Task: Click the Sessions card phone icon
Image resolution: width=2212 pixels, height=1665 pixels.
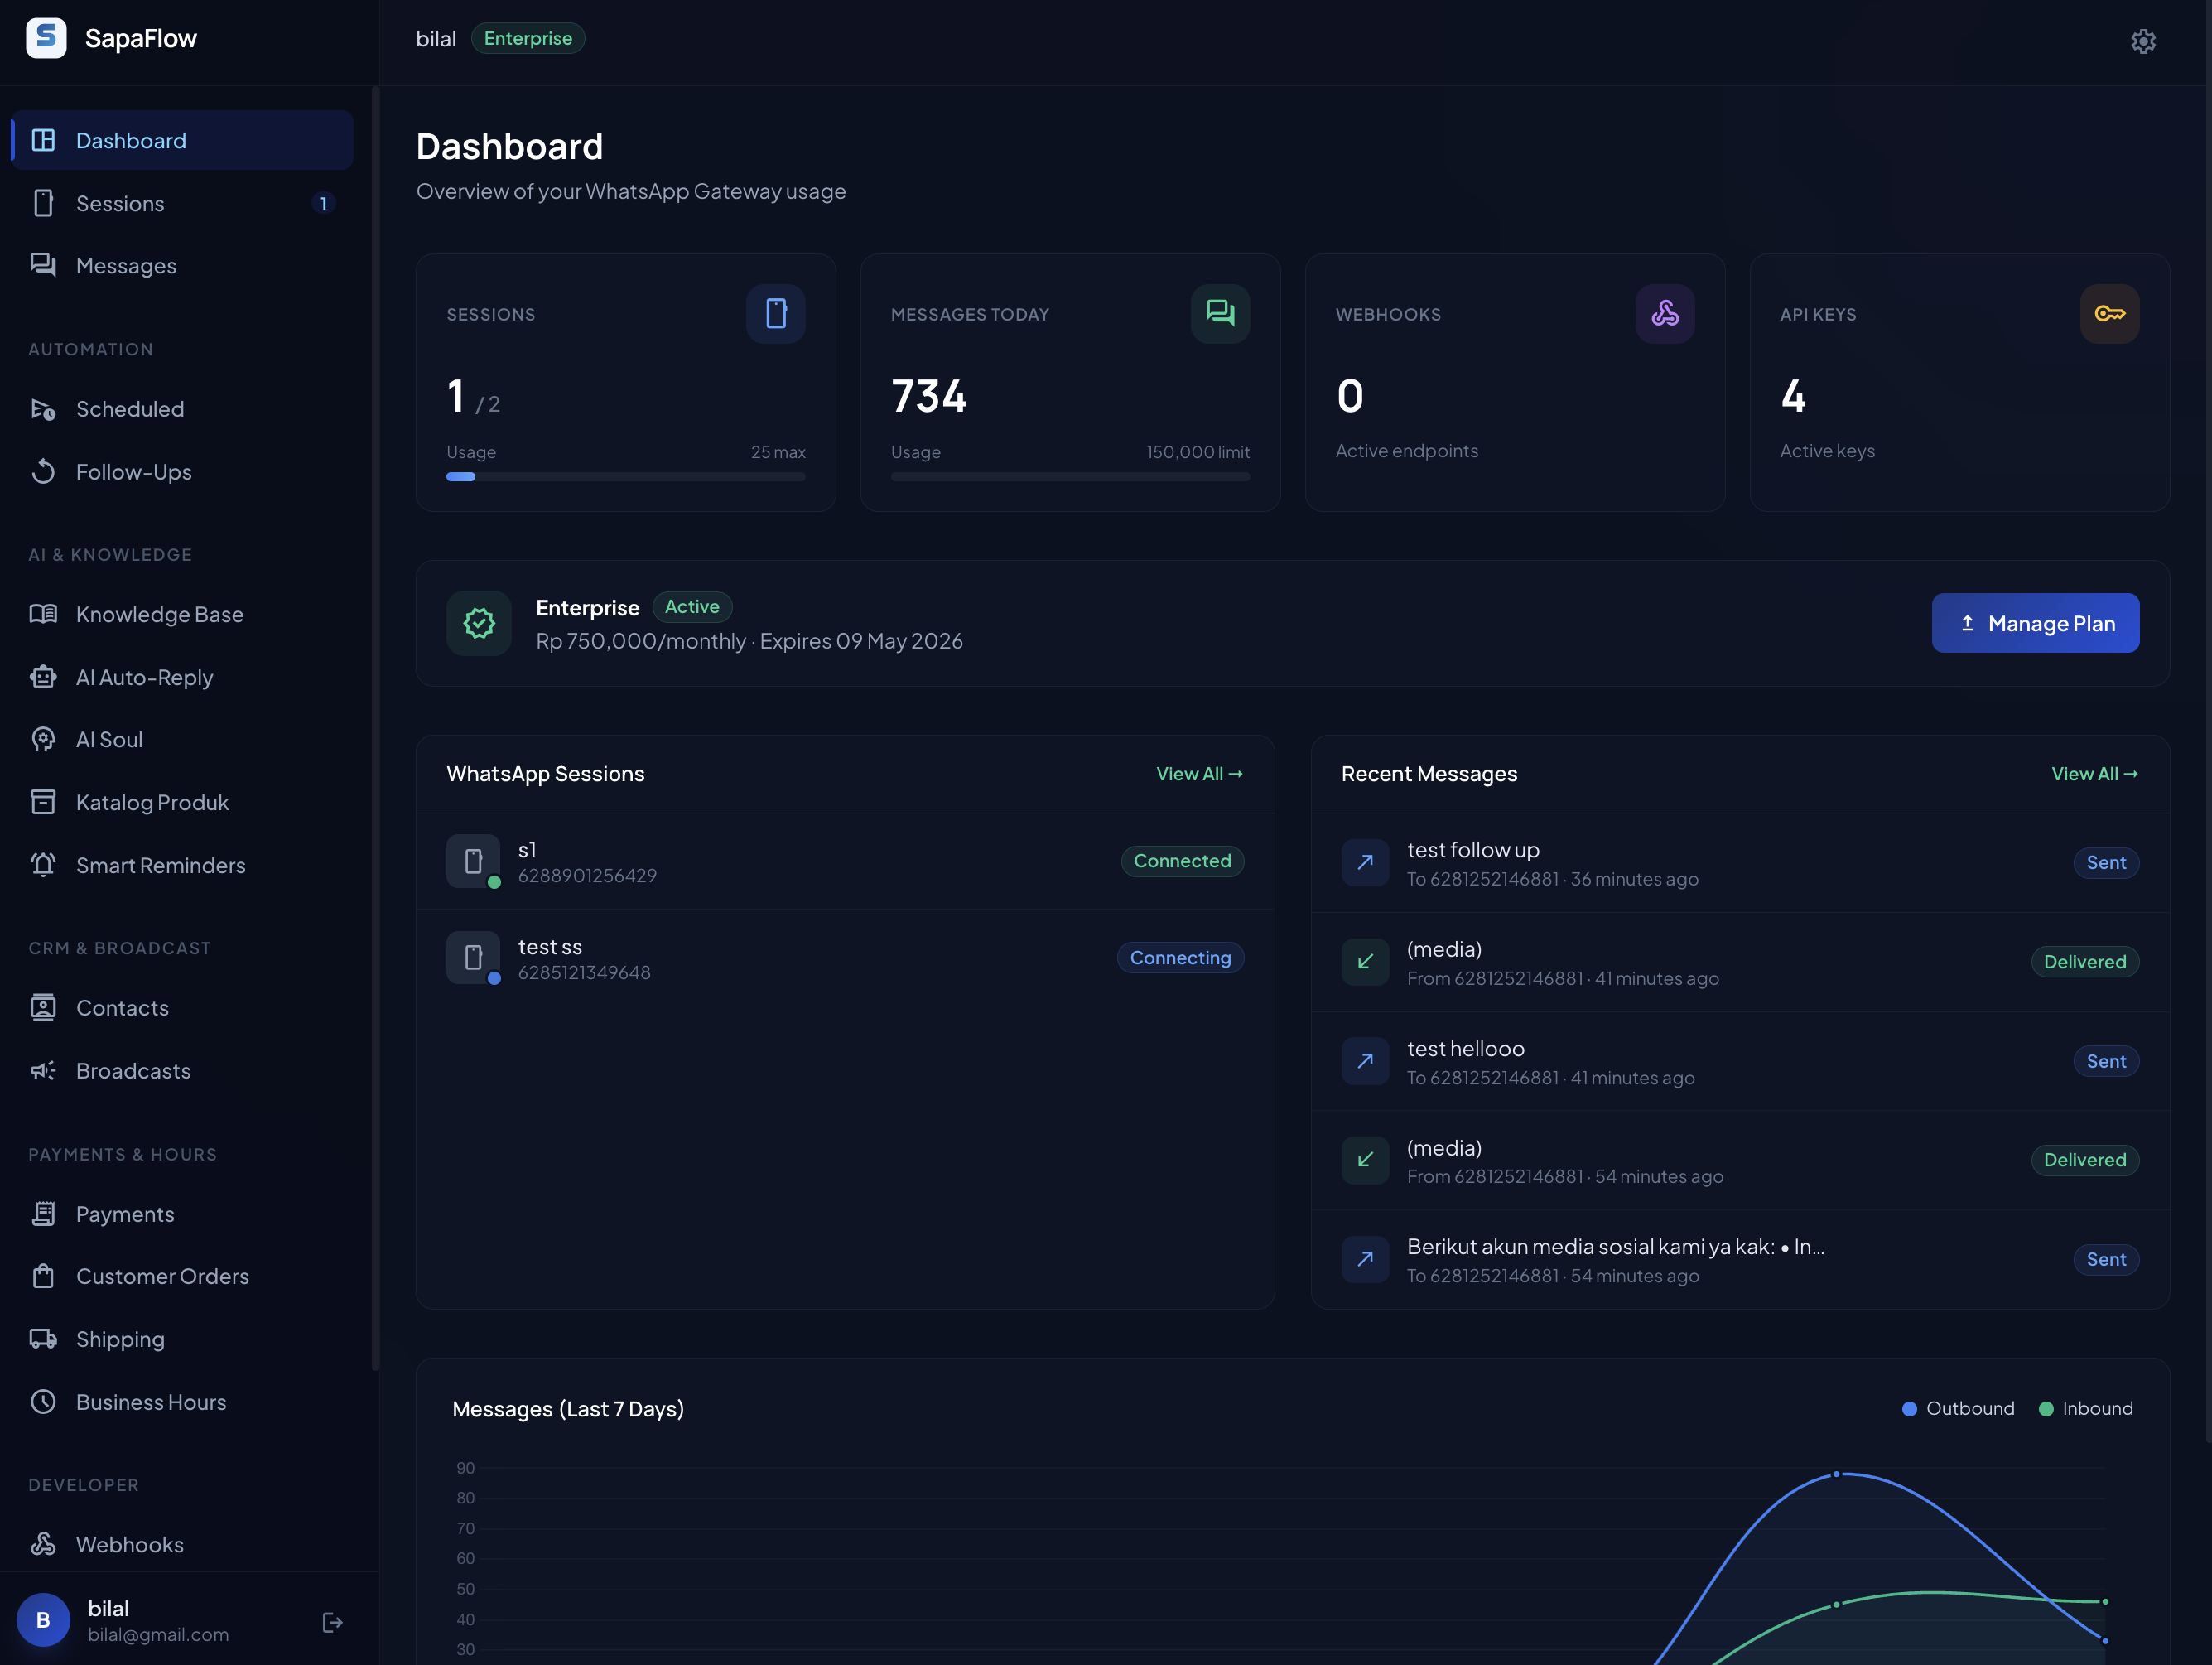Action: (x=775, y=314)
